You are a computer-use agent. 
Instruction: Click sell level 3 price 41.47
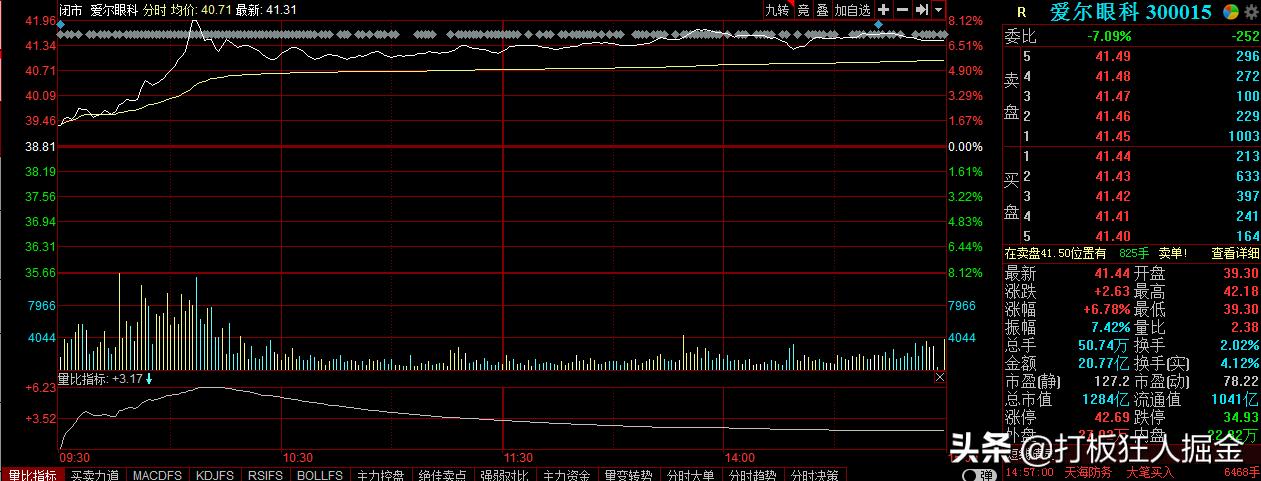[x=1112, y=96]
